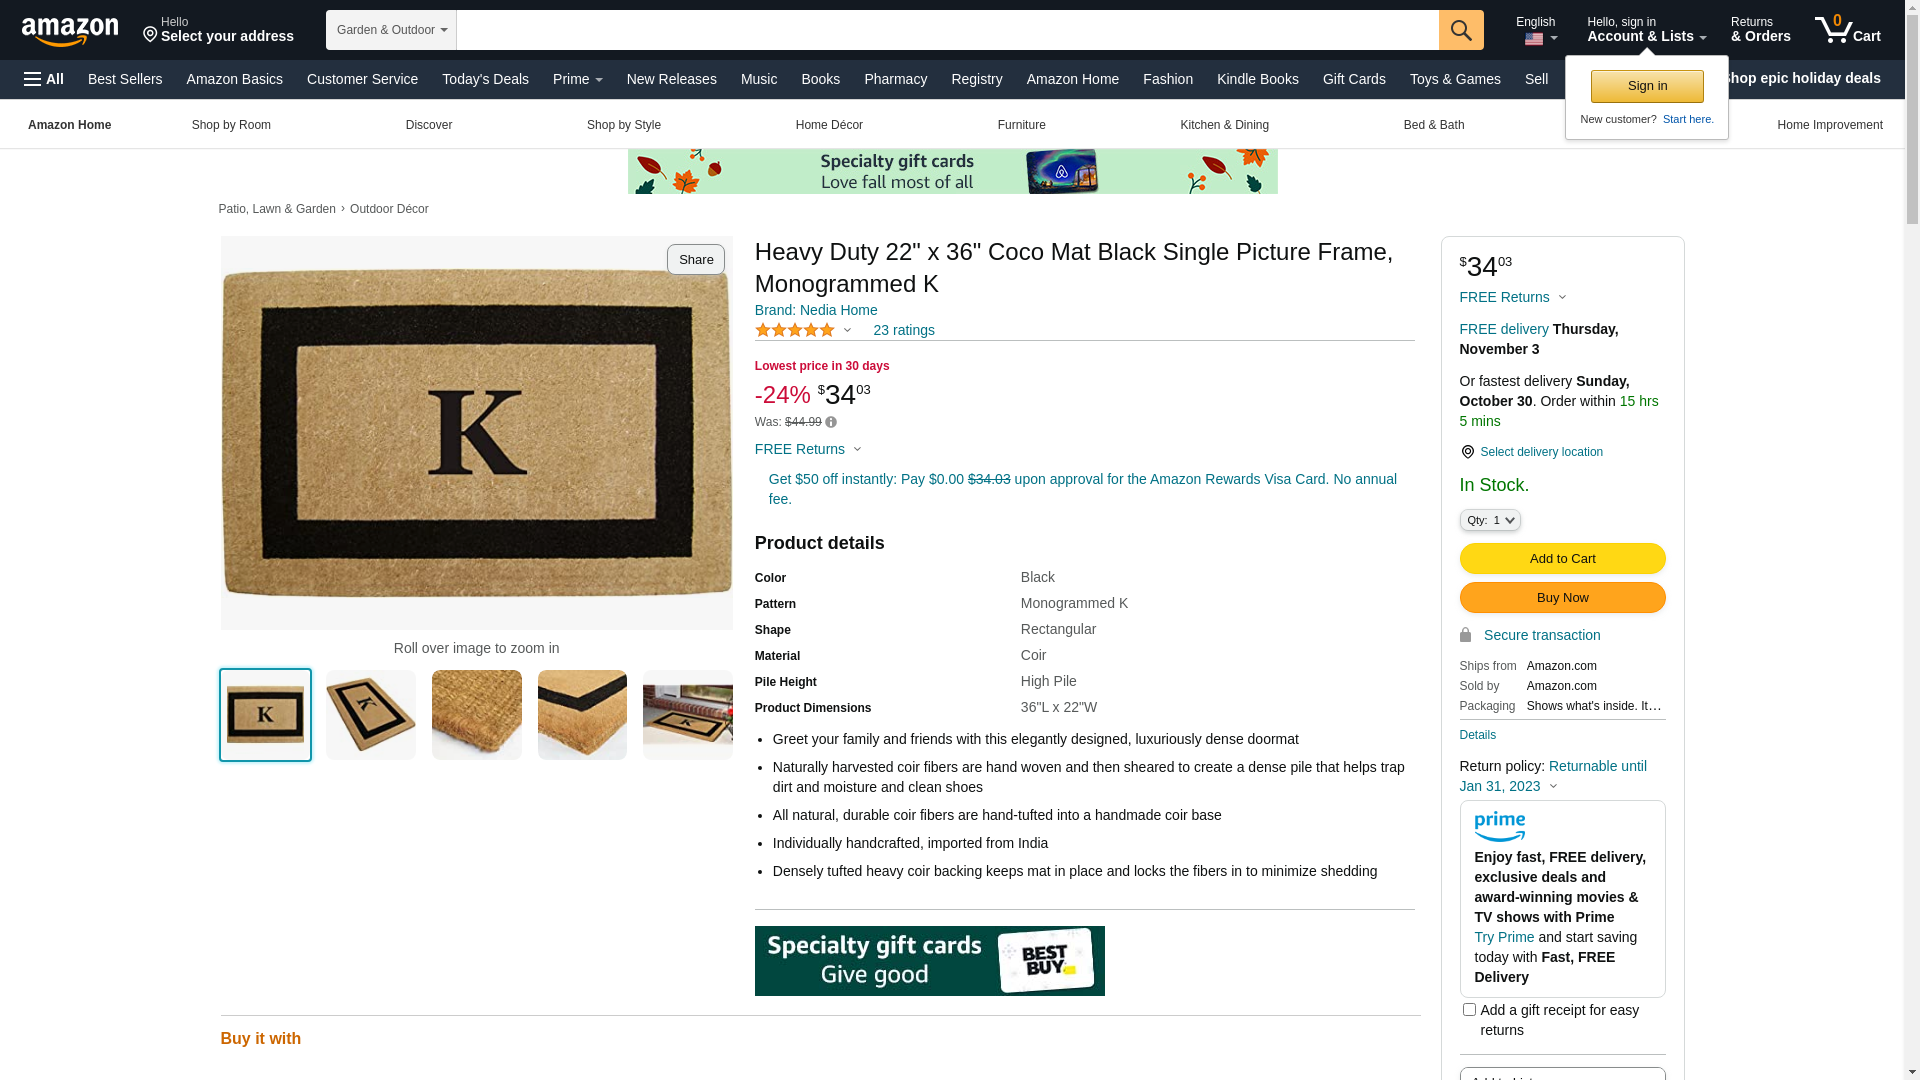Check the gift receipt checkbox
This screenshot has width=1920, height=1080.
click(1469, 1010)
